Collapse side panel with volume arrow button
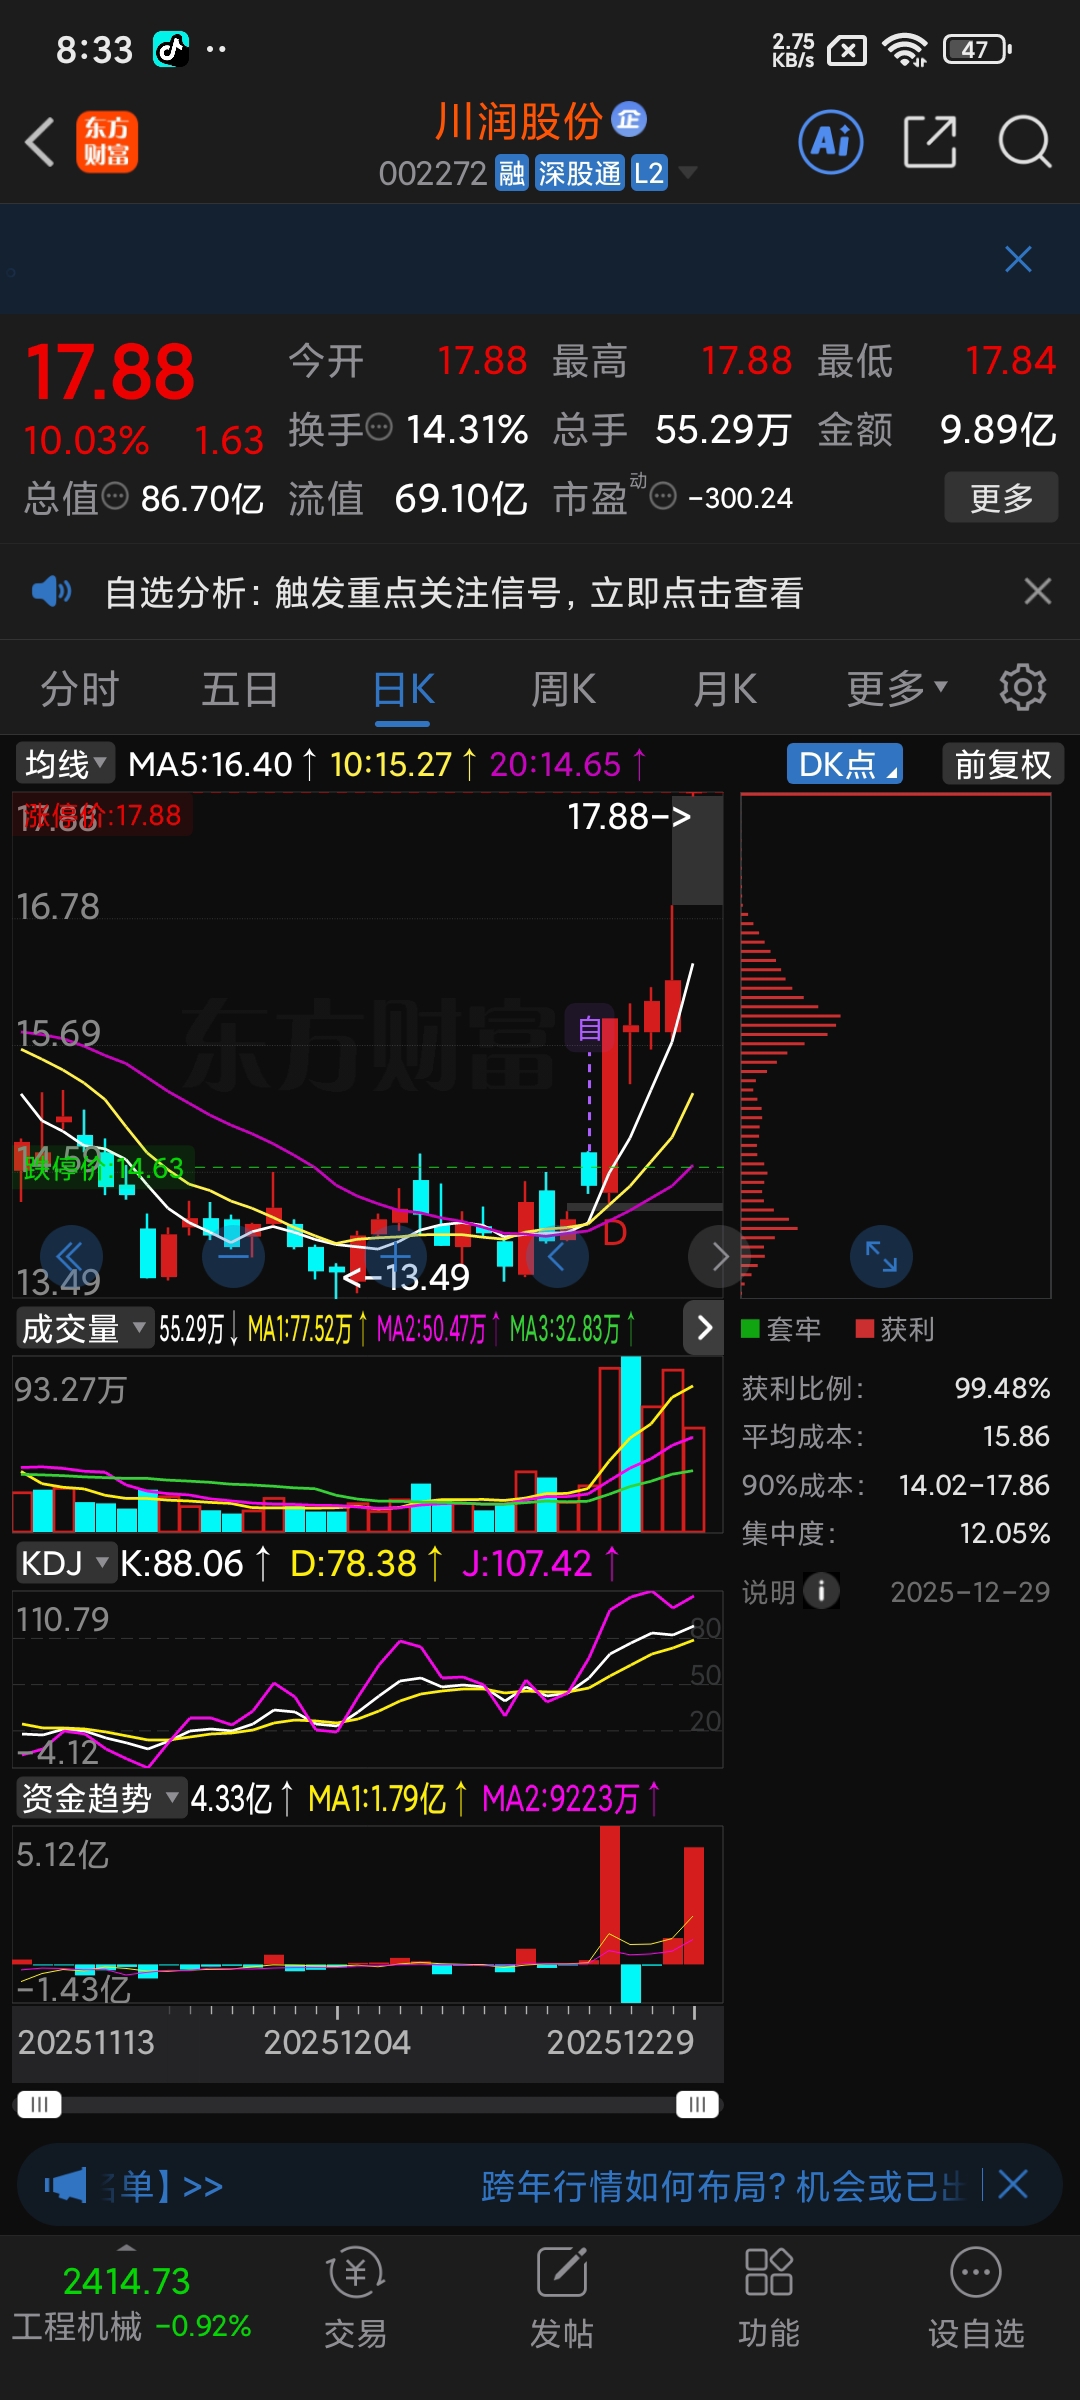1080x2400 pixels. (704, 1328)
